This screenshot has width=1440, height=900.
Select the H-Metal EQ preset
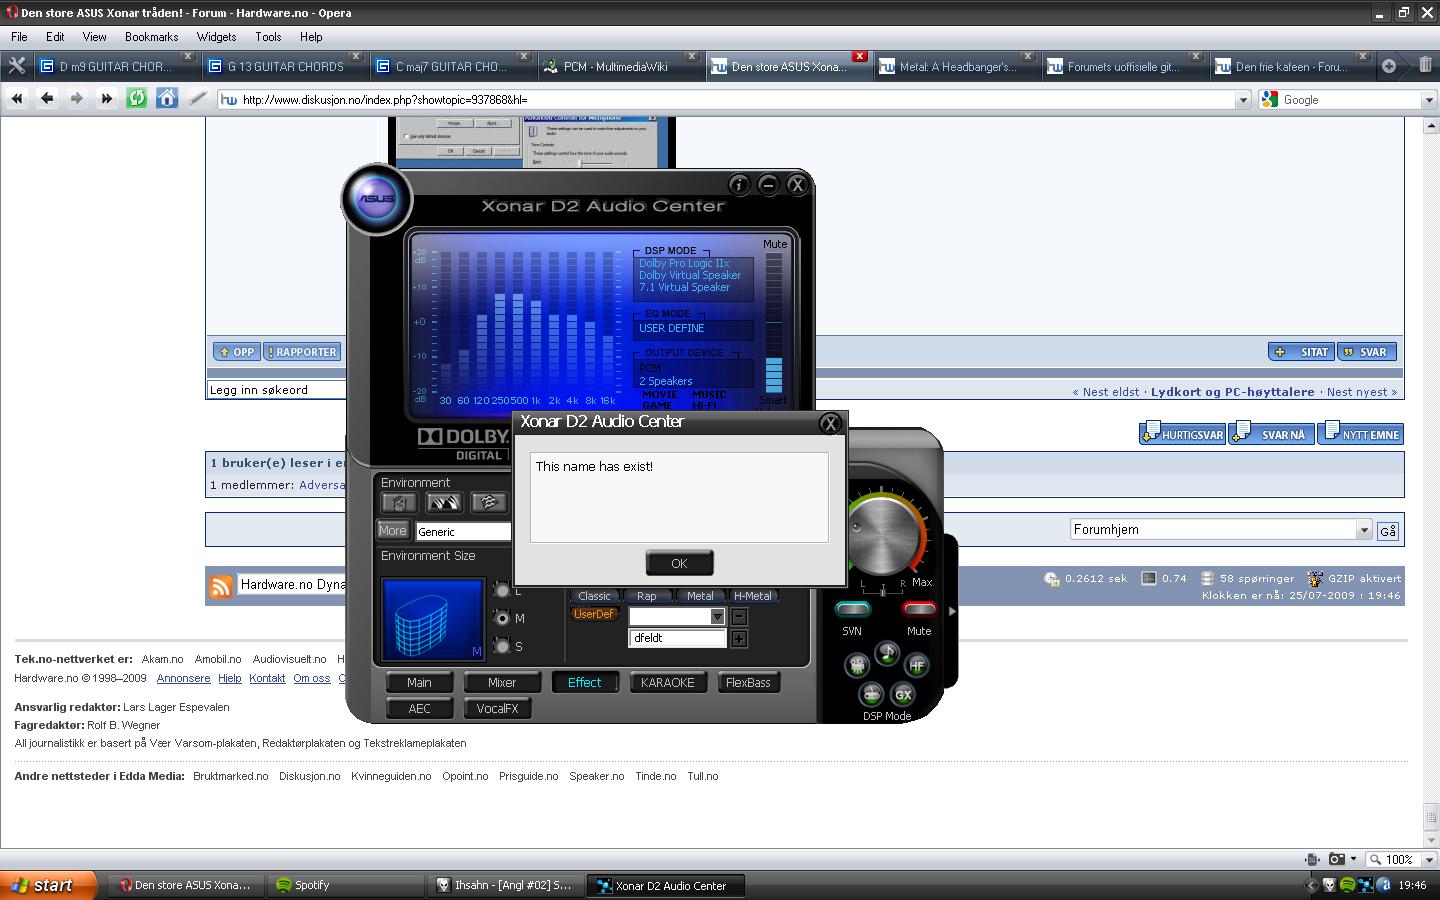[x=753, y=596]
